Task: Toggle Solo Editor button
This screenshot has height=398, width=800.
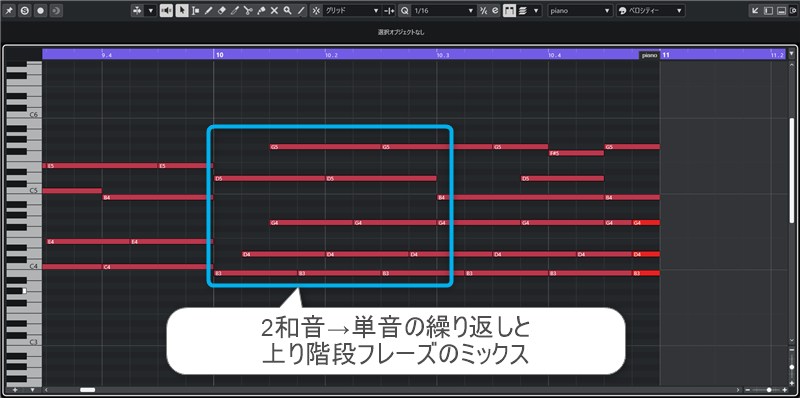Action: click(x=24, y=11)
